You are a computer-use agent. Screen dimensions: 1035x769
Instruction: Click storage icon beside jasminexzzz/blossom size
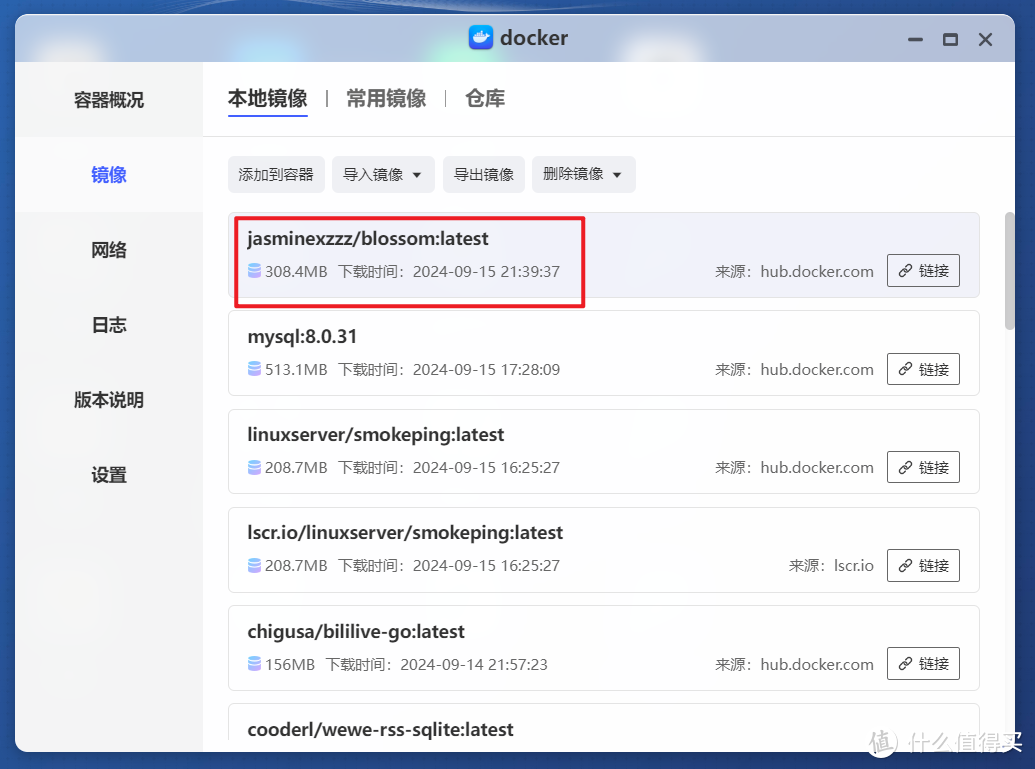click(255, 271)
